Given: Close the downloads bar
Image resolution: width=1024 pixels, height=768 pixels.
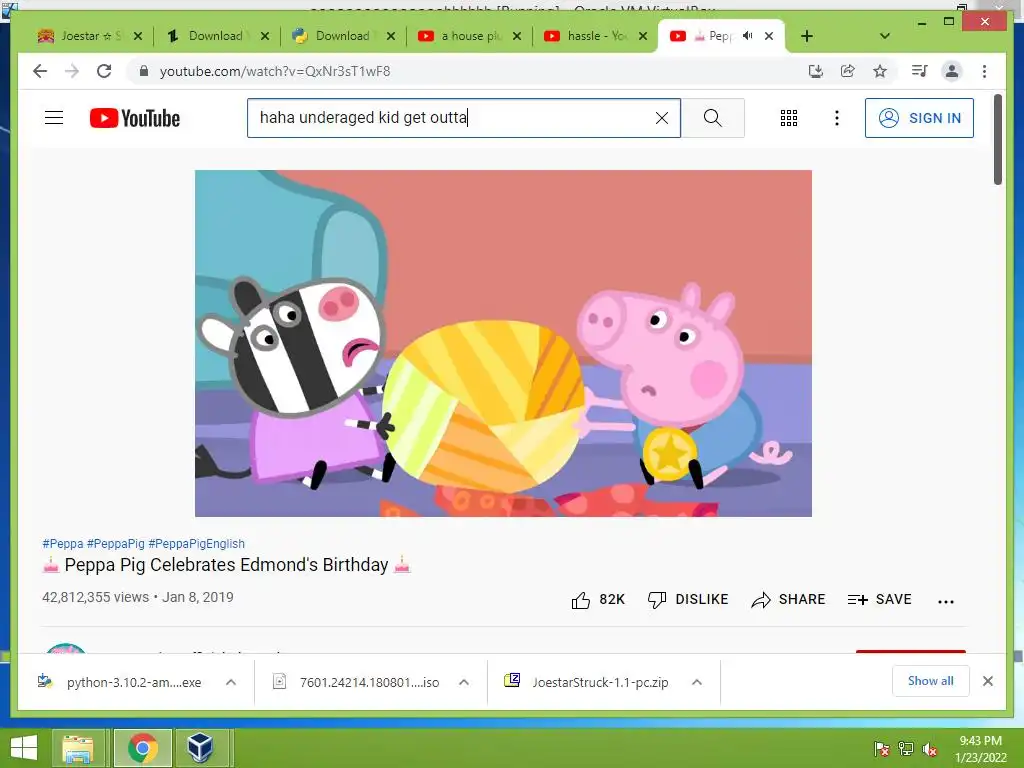Looking at the screenshot, I should click(987, 681).
